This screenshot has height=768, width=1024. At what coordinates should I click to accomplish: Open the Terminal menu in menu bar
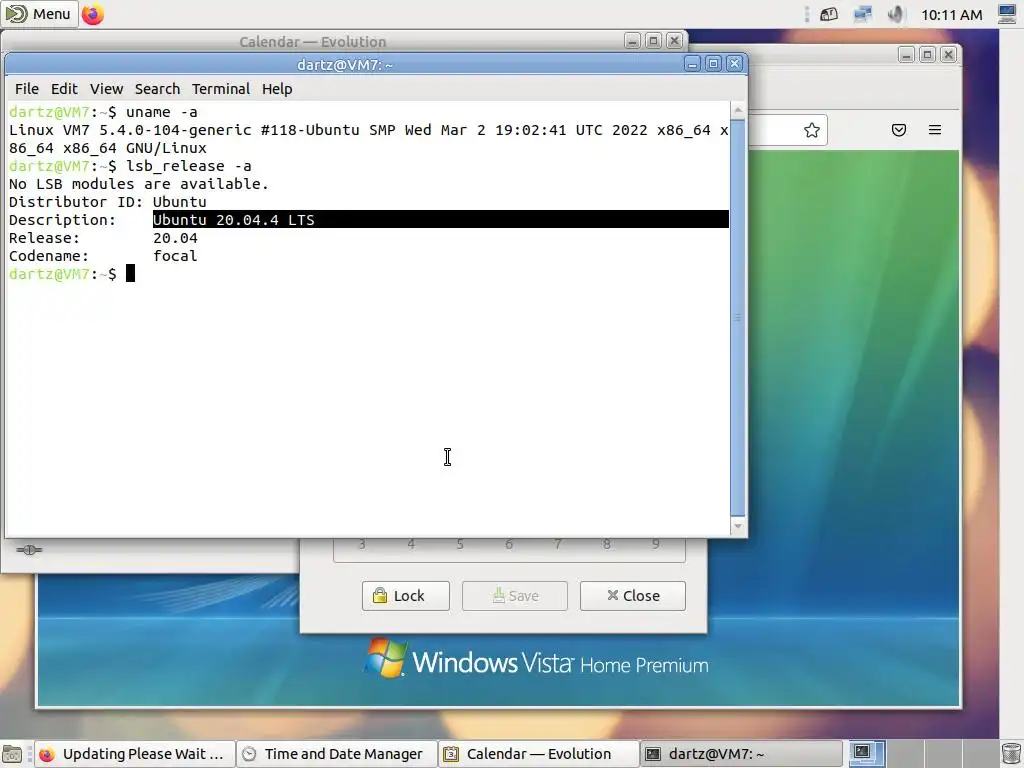point(221,89)
